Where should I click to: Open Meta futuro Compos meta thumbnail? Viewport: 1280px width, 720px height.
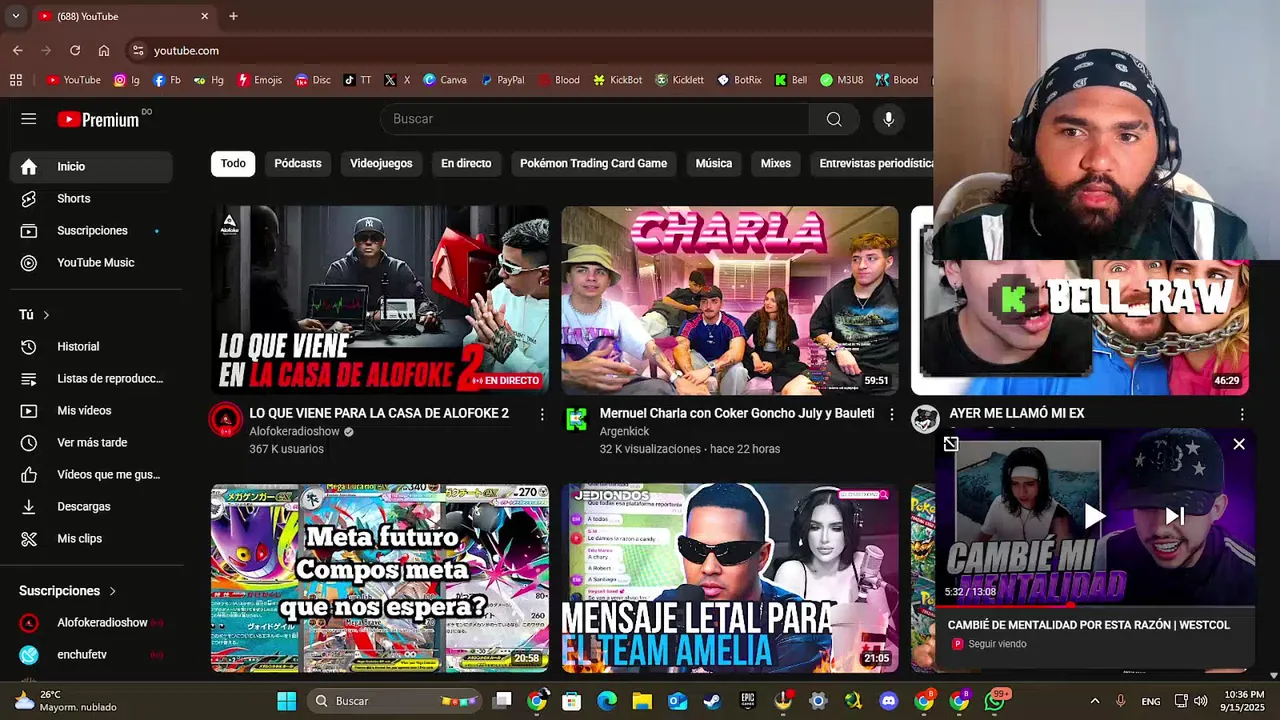click(x=380, y=578)
